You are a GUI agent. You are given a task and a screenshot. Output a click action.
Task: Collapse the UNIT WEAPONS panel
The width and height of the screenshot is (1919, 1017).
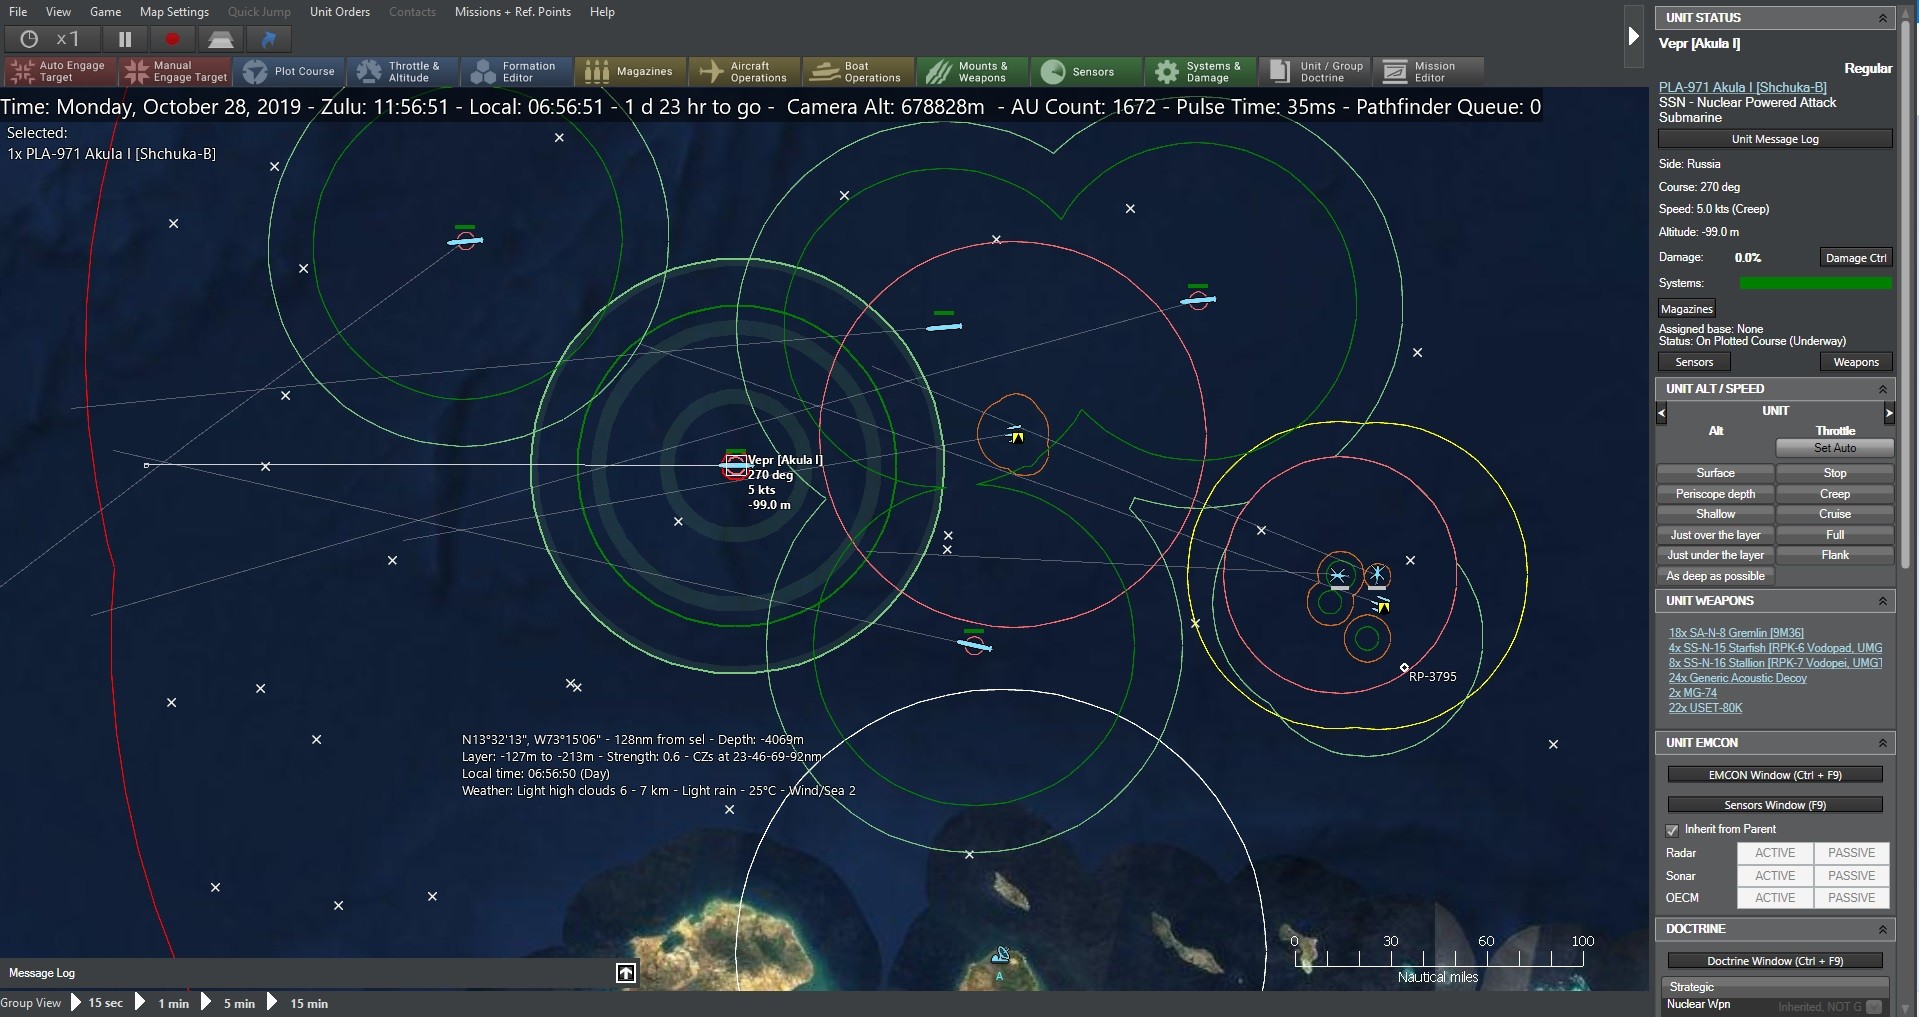tap(1883, 601)
